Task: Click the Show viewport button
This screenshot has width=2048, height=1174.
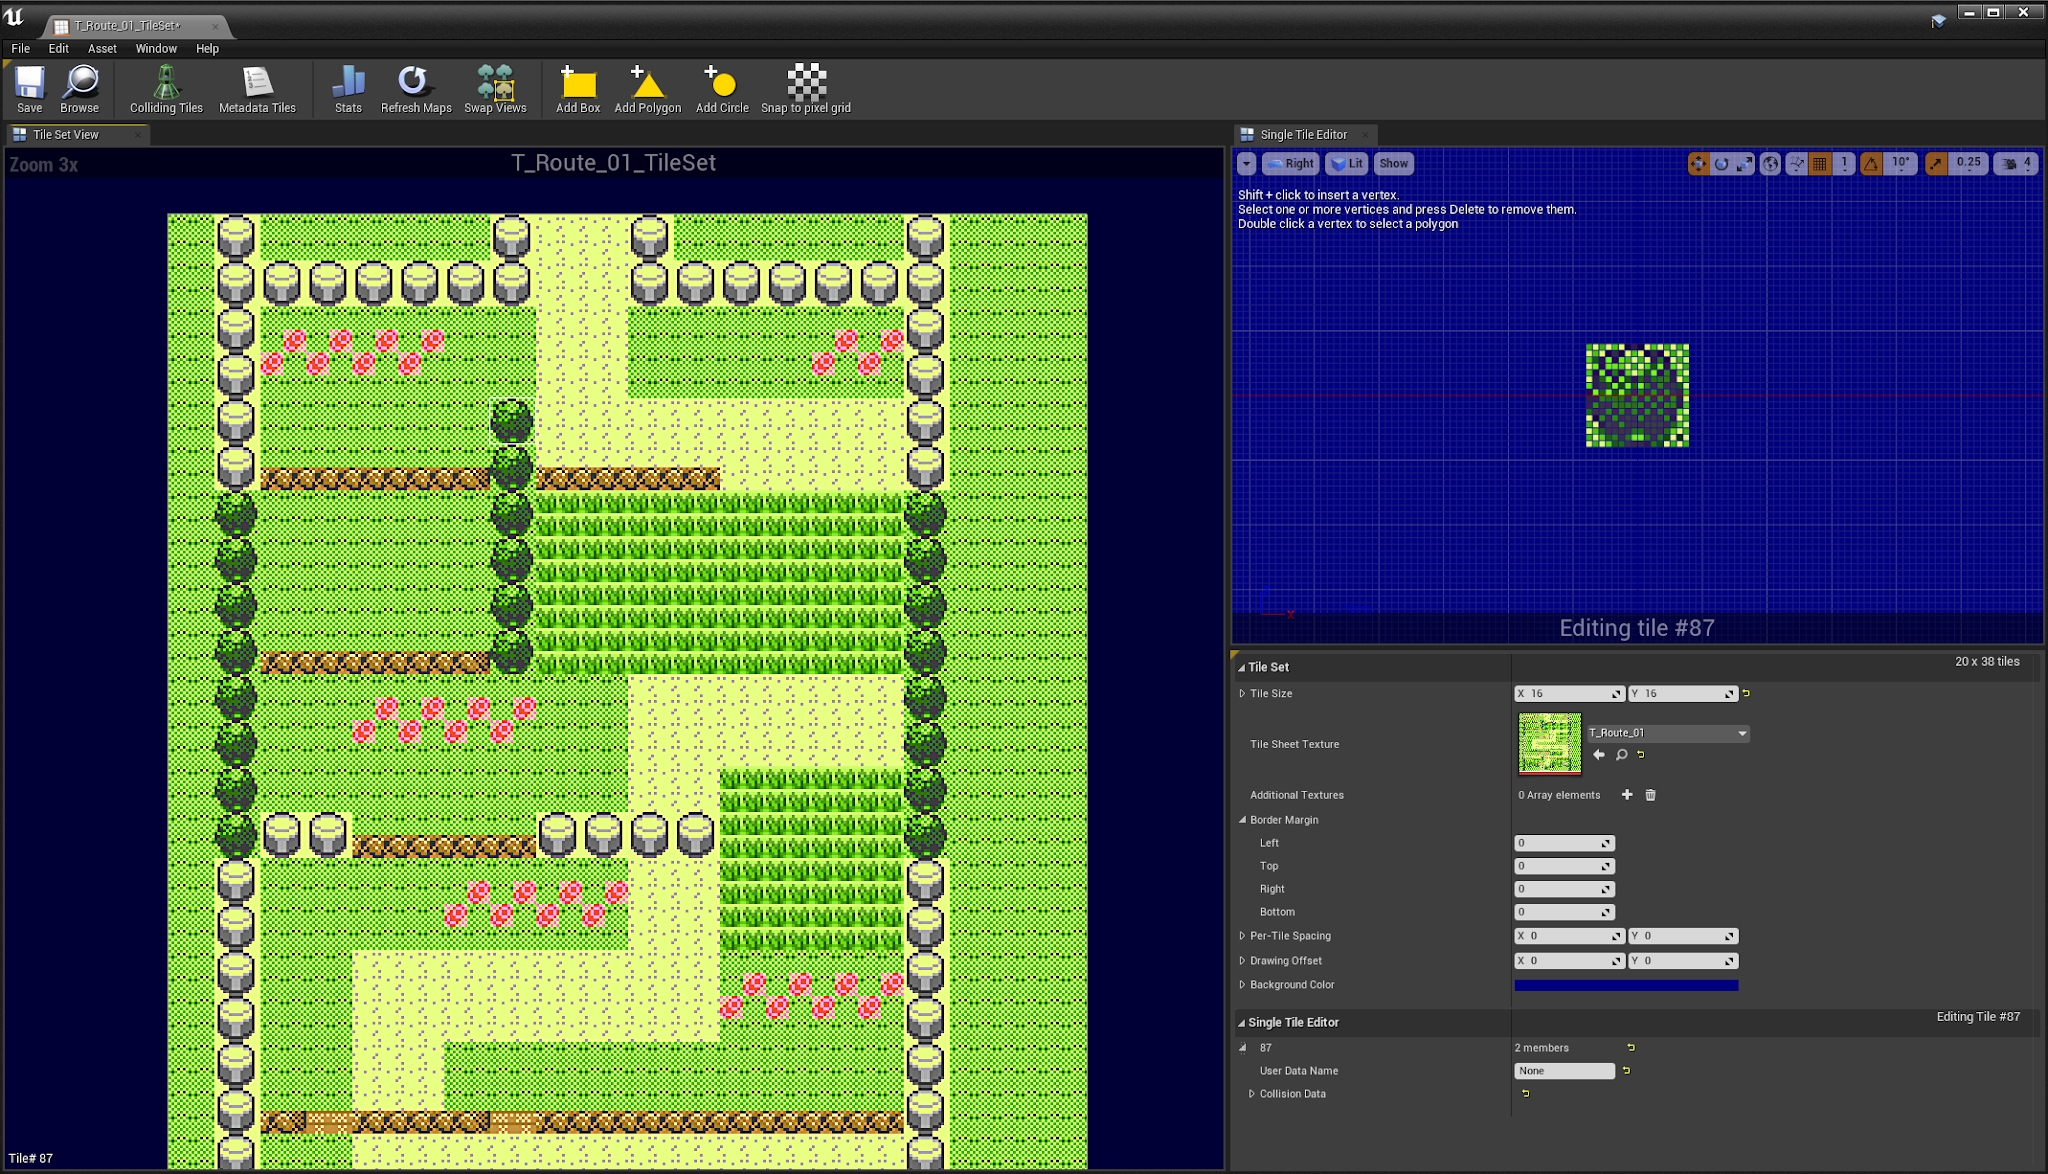Action: [1393, 164]
